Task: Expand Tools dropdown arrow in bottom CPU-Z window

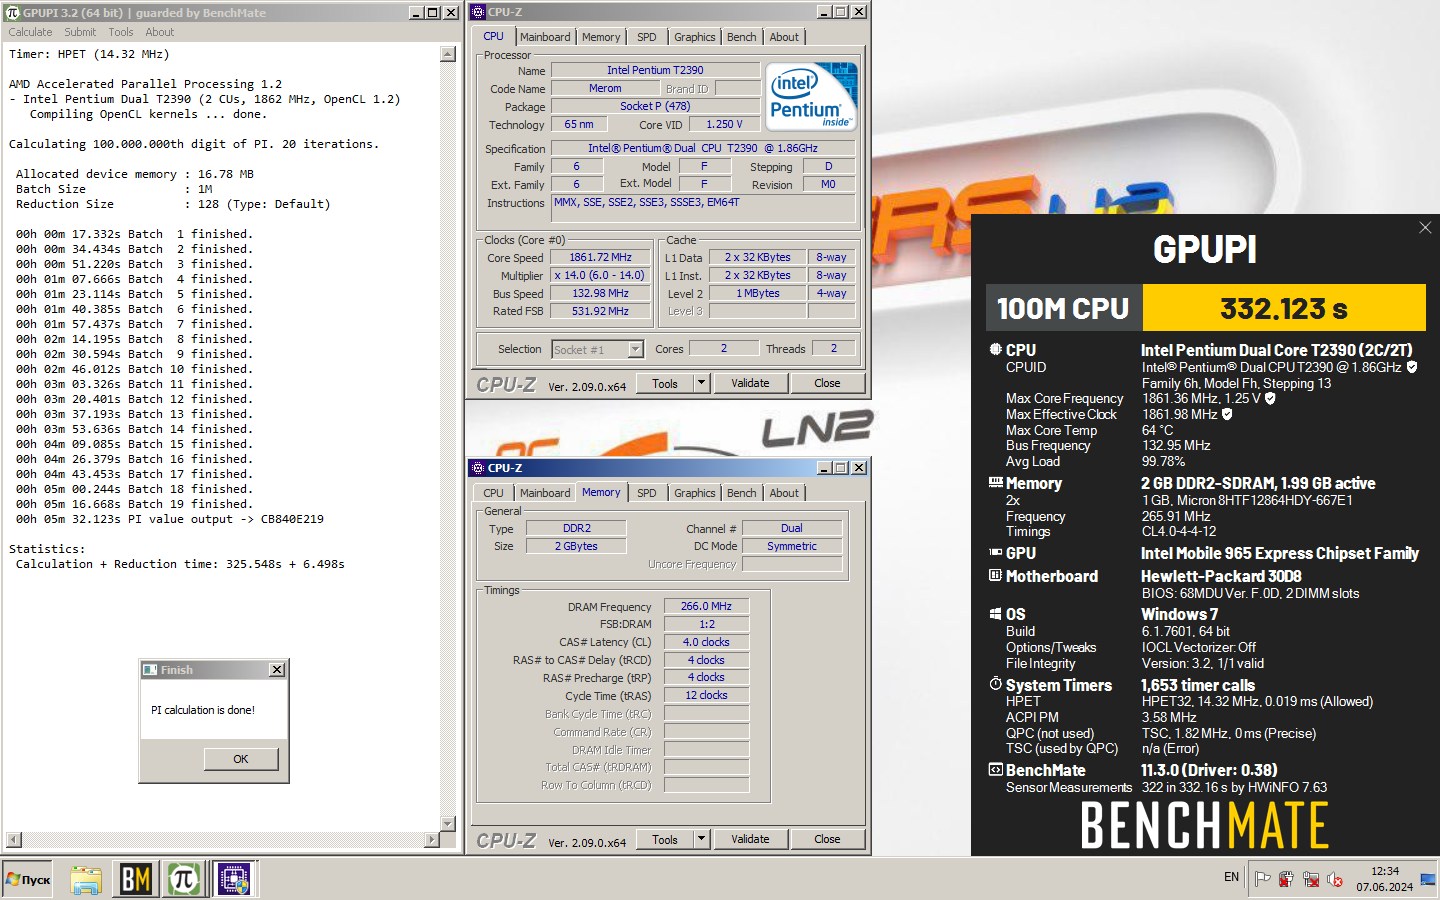Action: tap(702, 839)
